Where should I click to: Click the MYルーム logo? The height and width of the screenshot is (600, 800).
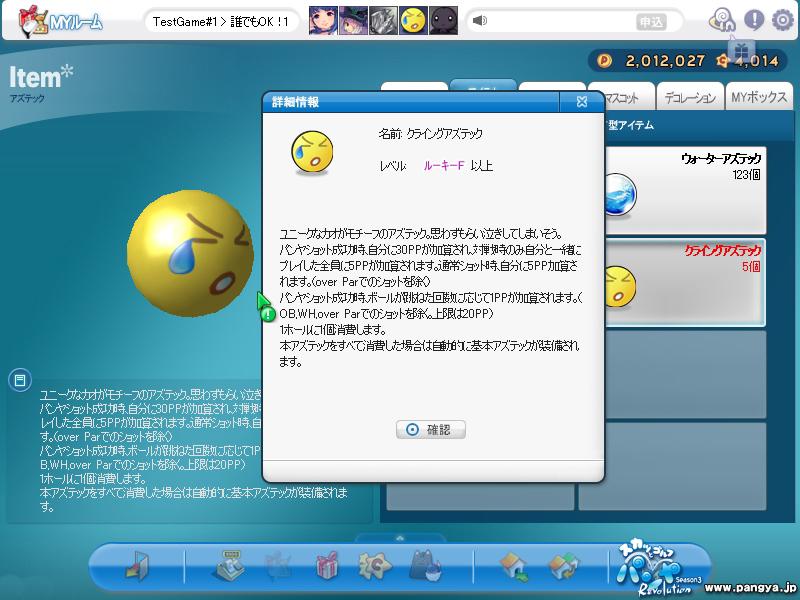pyautogui.click(x=61, y=21)
